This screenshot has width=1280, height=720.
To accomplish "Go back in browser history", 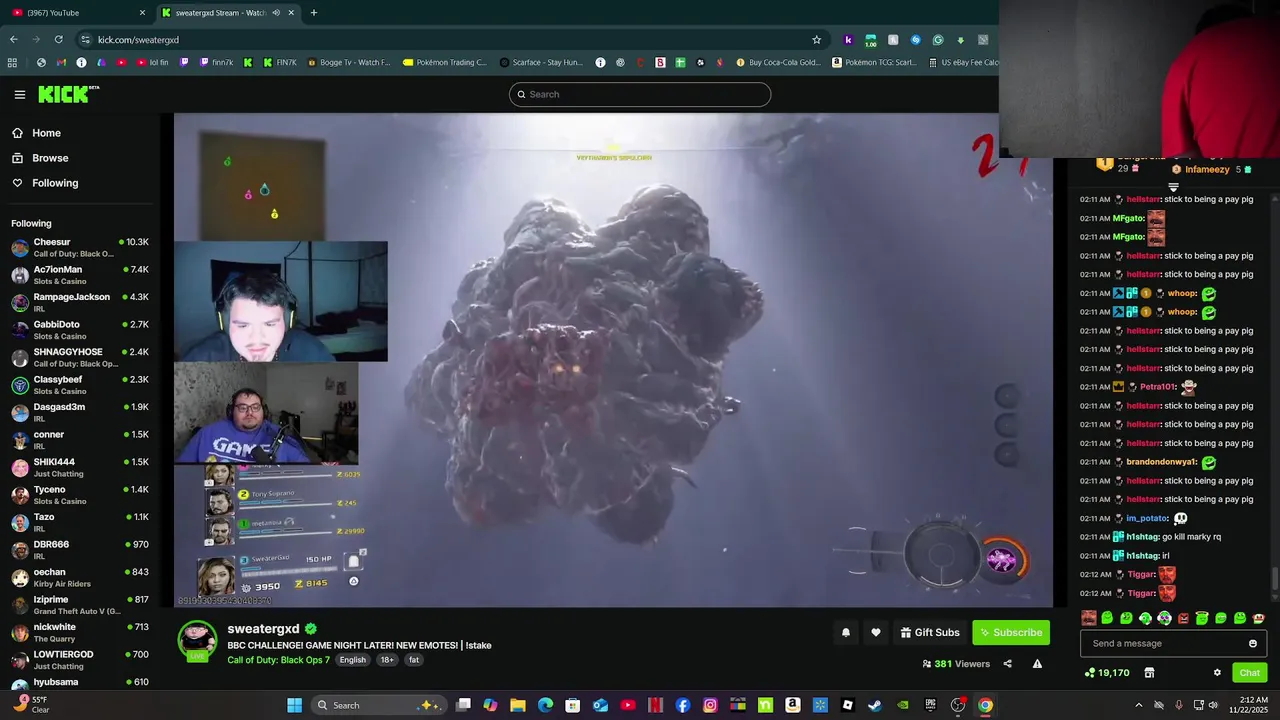I will click(x=13, y=40).
